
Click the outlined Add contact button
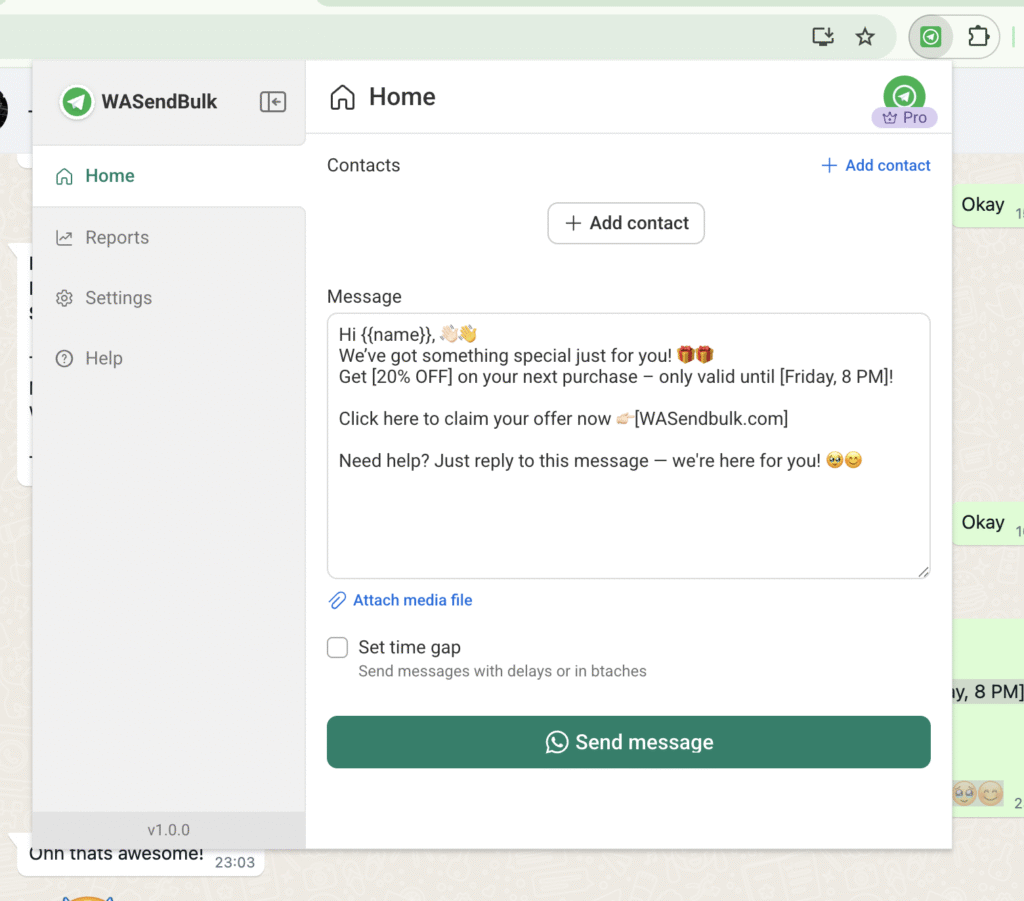click(x=626, y=223)
